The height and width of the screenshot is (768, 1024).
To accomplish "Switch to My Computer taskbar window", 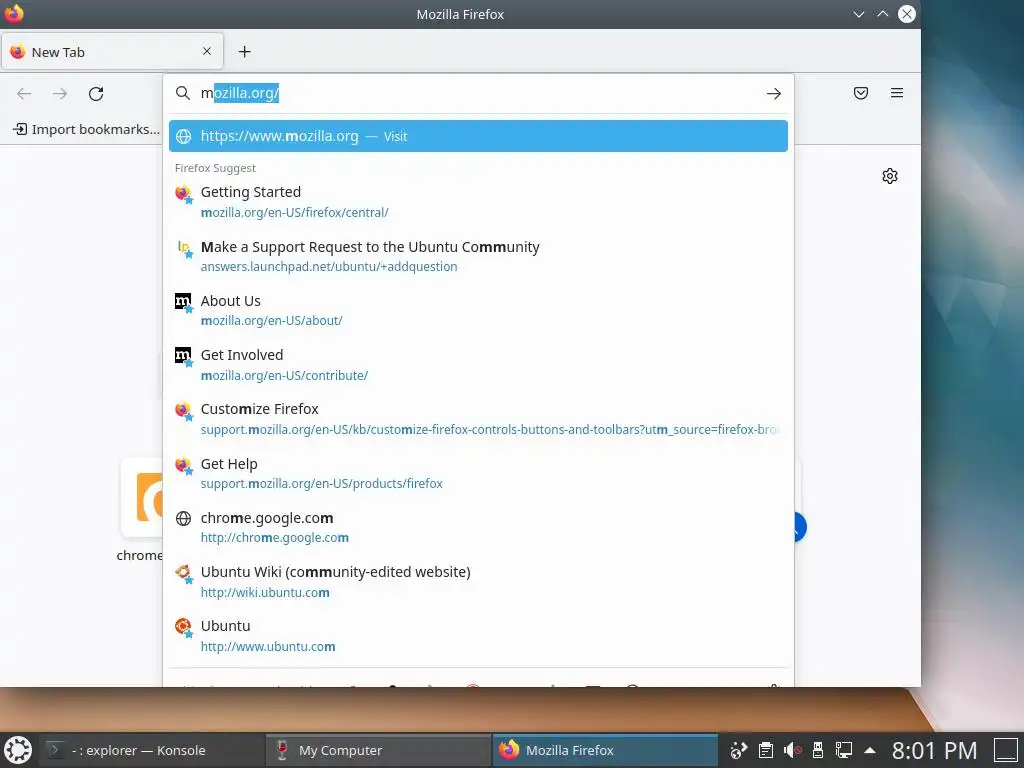I will (378, 750).
